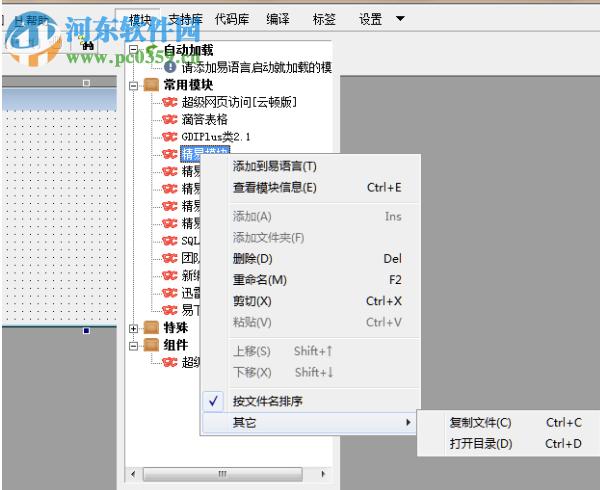Switch to the 代码库 tab
This screenshot has height=490, width=600.
(232, 19)
